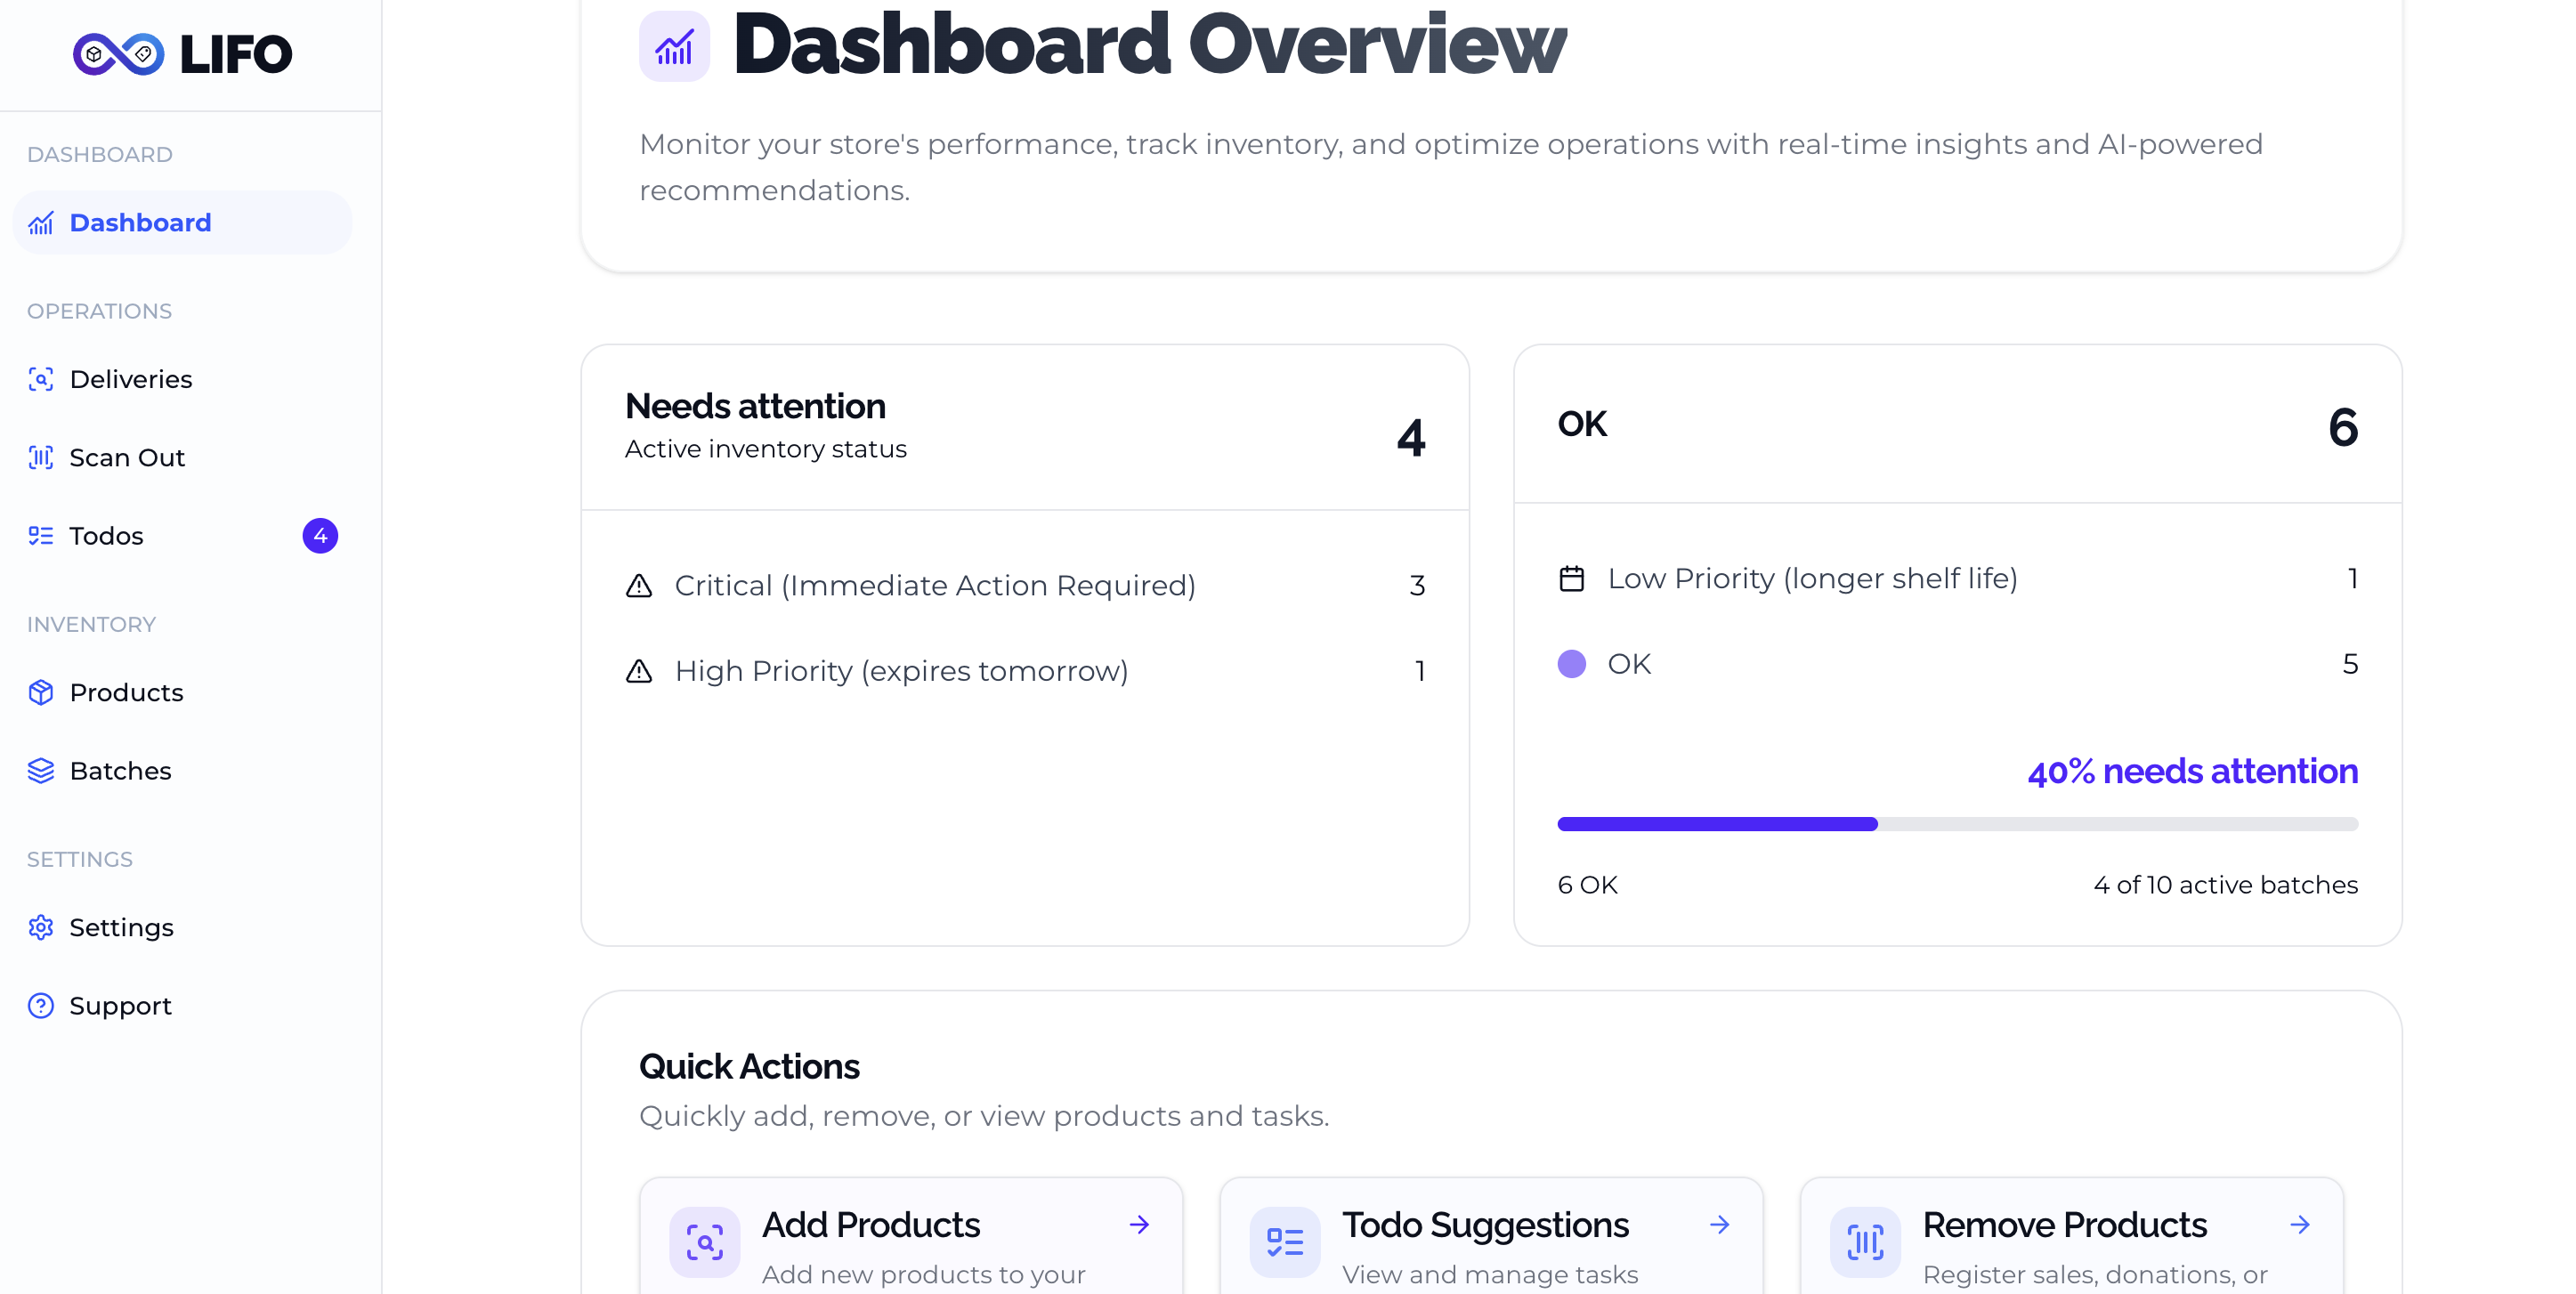The image size is (2576, 1294).
Task: Click the Remove Products arrow
Action: pyautogui.click(x=2299, y=1224)
